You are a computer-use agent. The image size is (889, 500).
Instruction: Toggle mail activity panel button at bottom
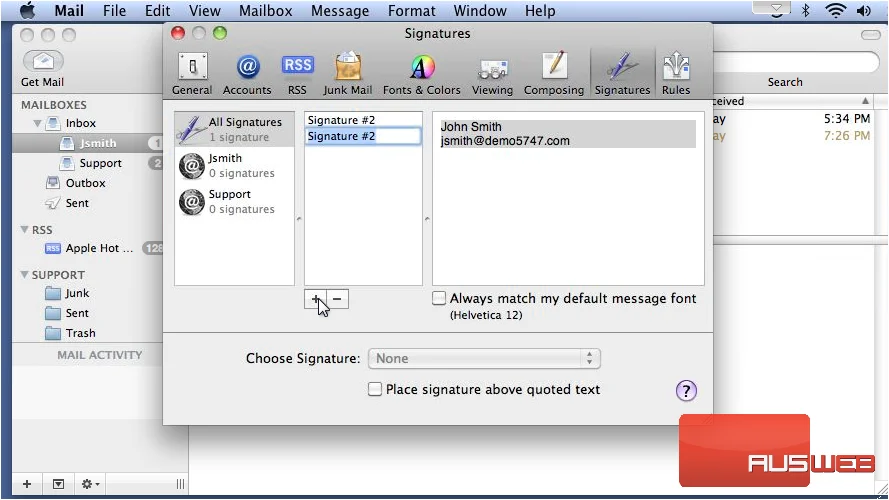tap(58, 484)
